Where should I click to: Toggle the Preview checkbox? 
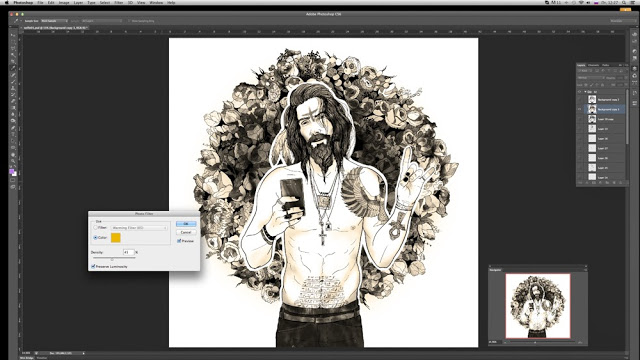click(x=179, y=241)
